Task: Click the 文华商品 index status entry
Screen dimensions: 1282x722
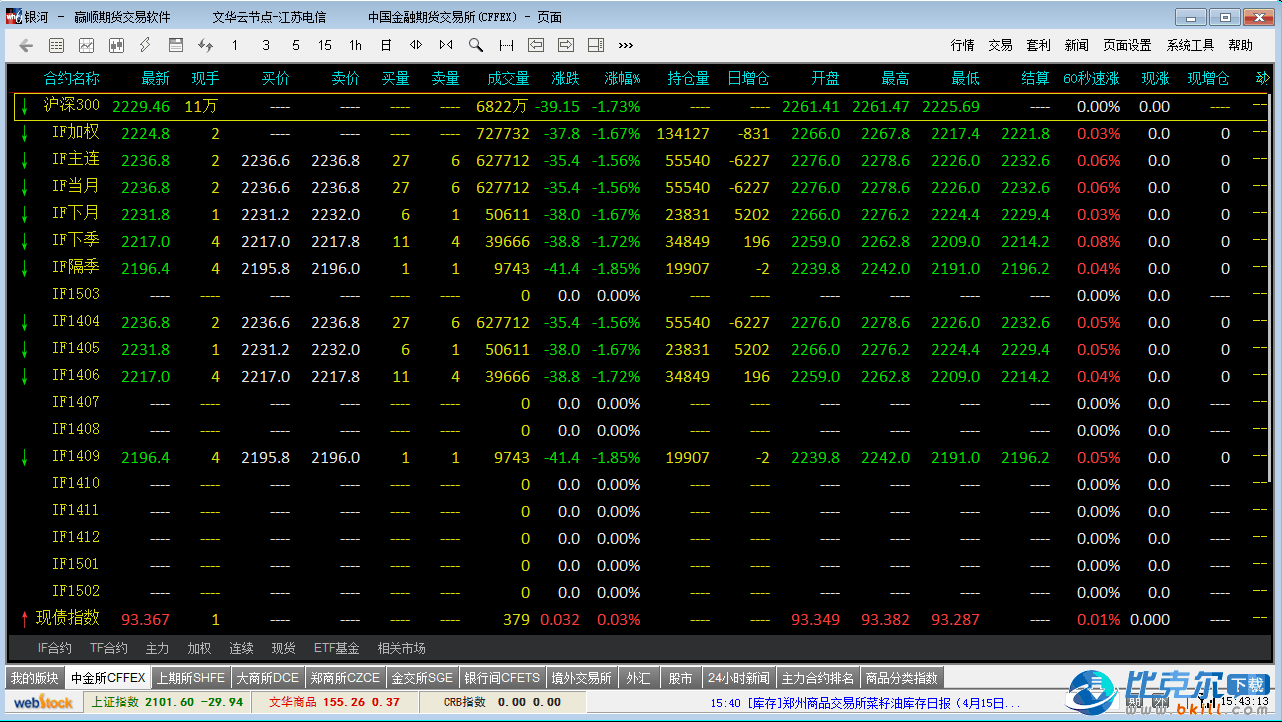Action: point(335,702)
